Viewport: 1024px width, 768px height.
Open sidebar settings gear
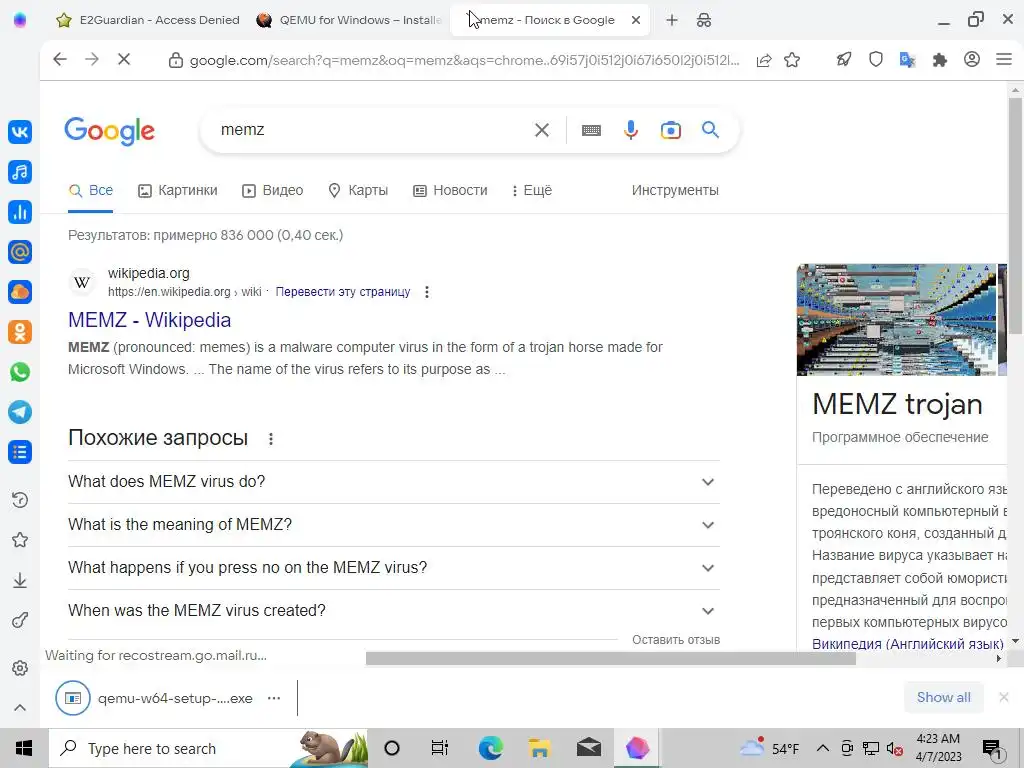pyautogui.click(x=20, y=668)
